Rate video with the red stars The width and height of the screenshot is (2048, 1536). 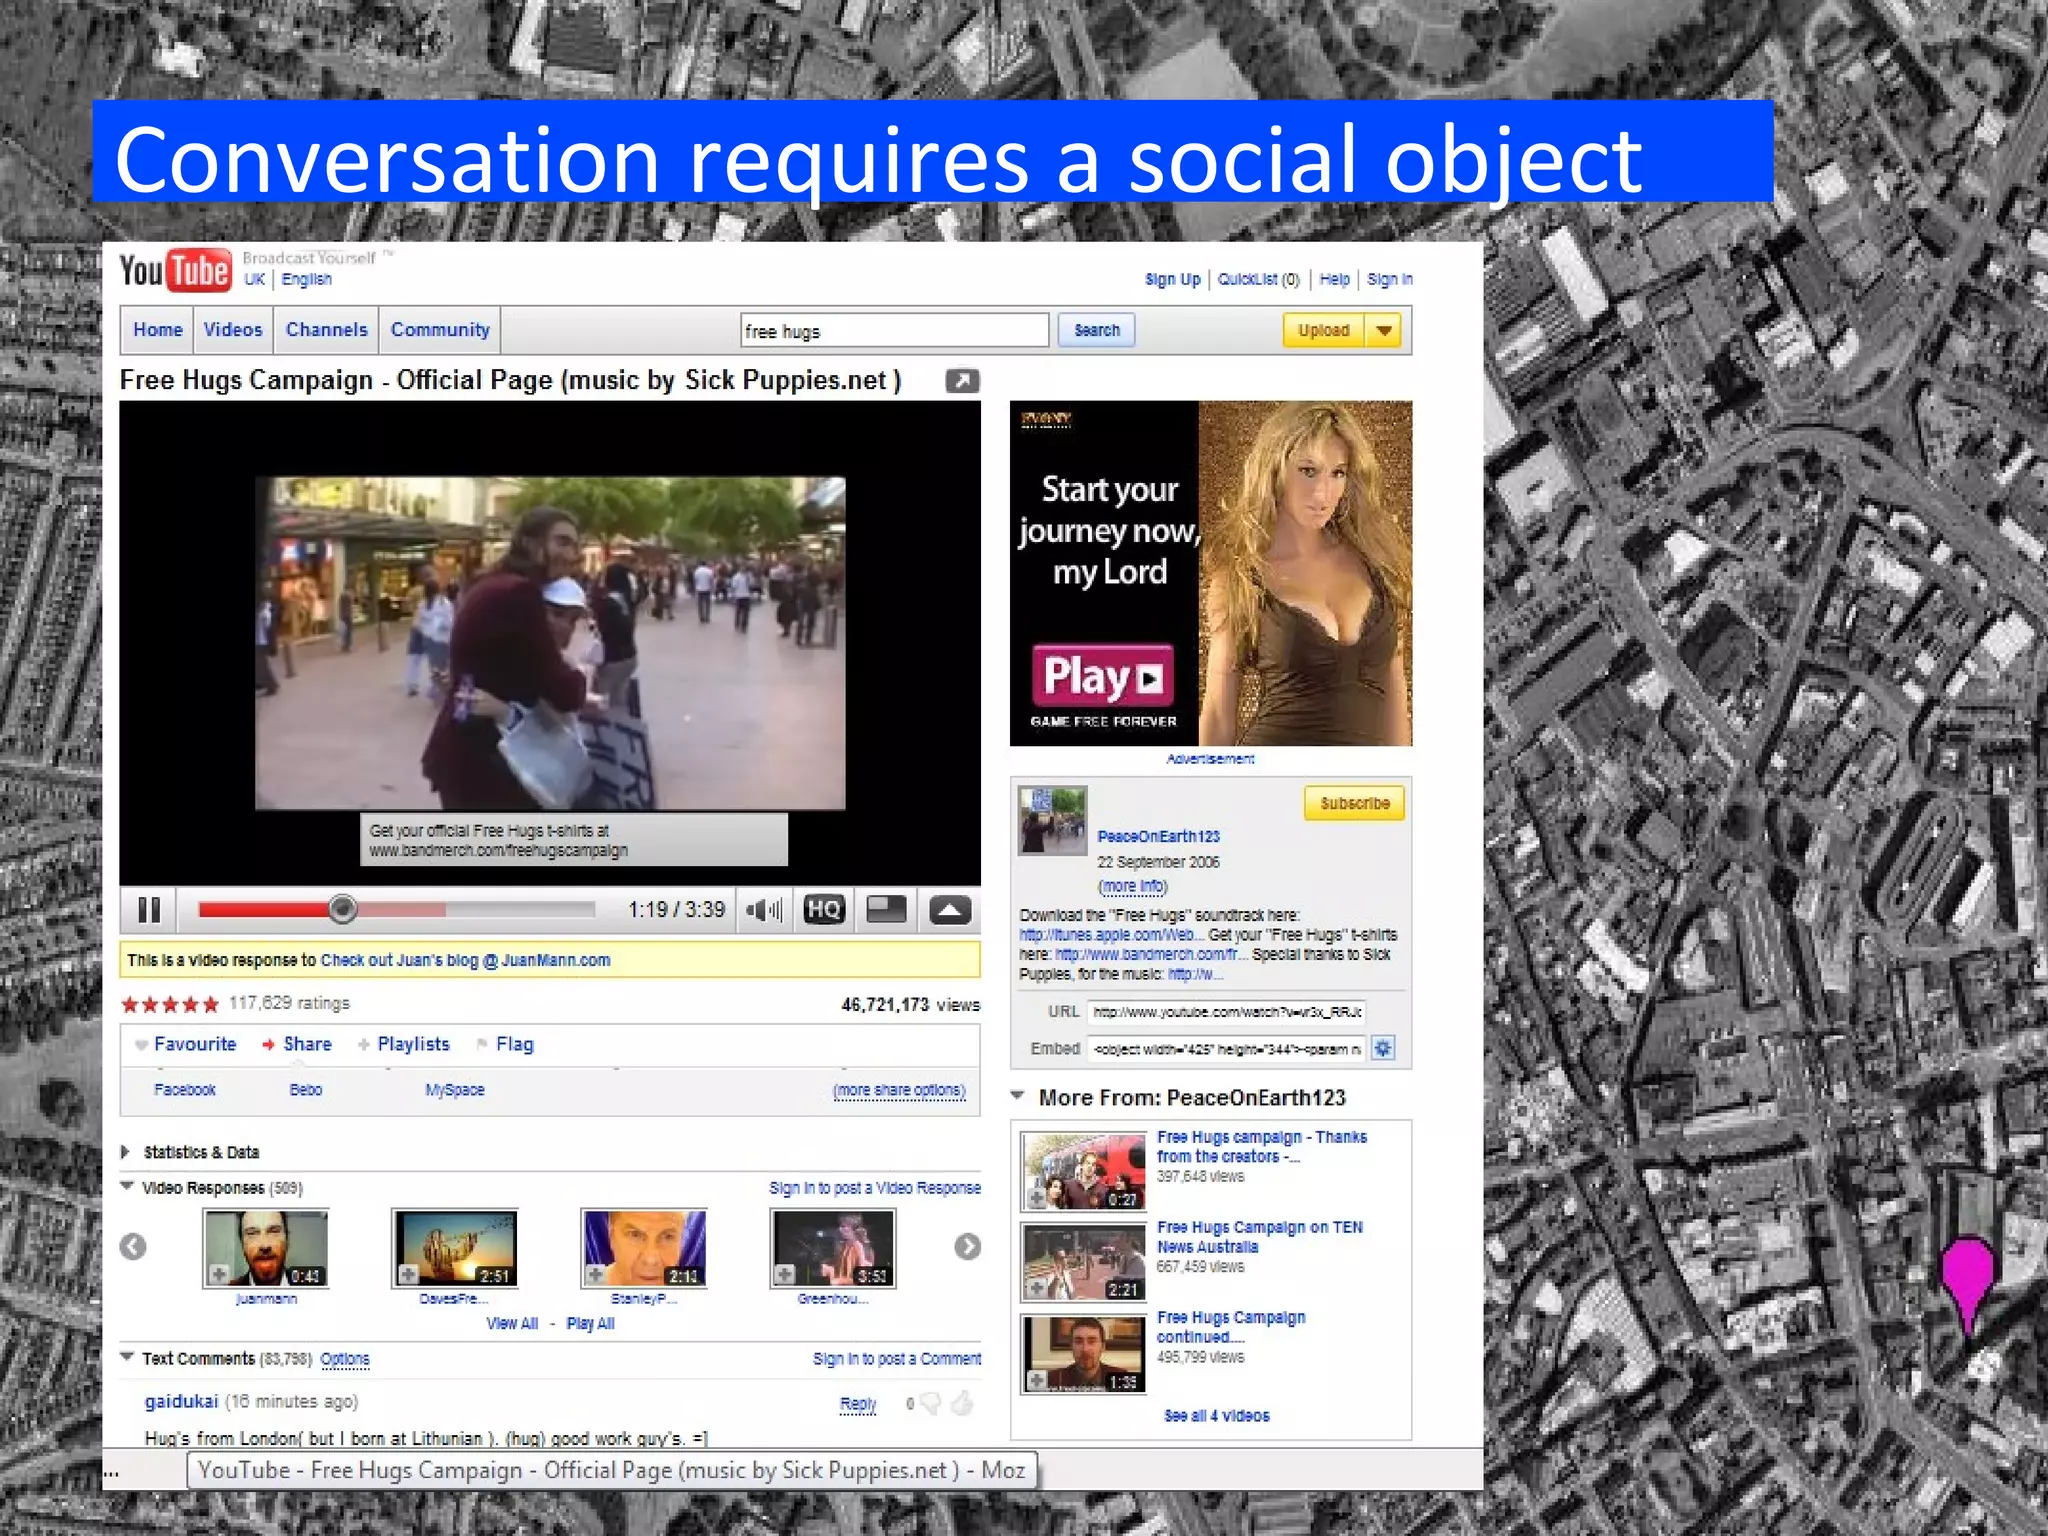click(169, 1004)
